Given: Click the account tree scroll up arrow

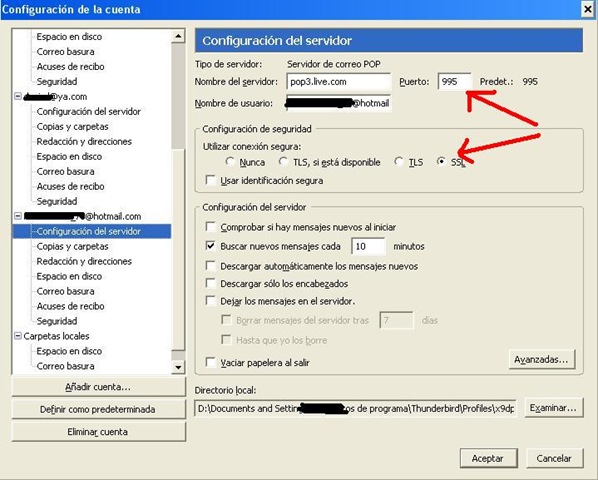Looking at the screenshot, I should 178,36.
